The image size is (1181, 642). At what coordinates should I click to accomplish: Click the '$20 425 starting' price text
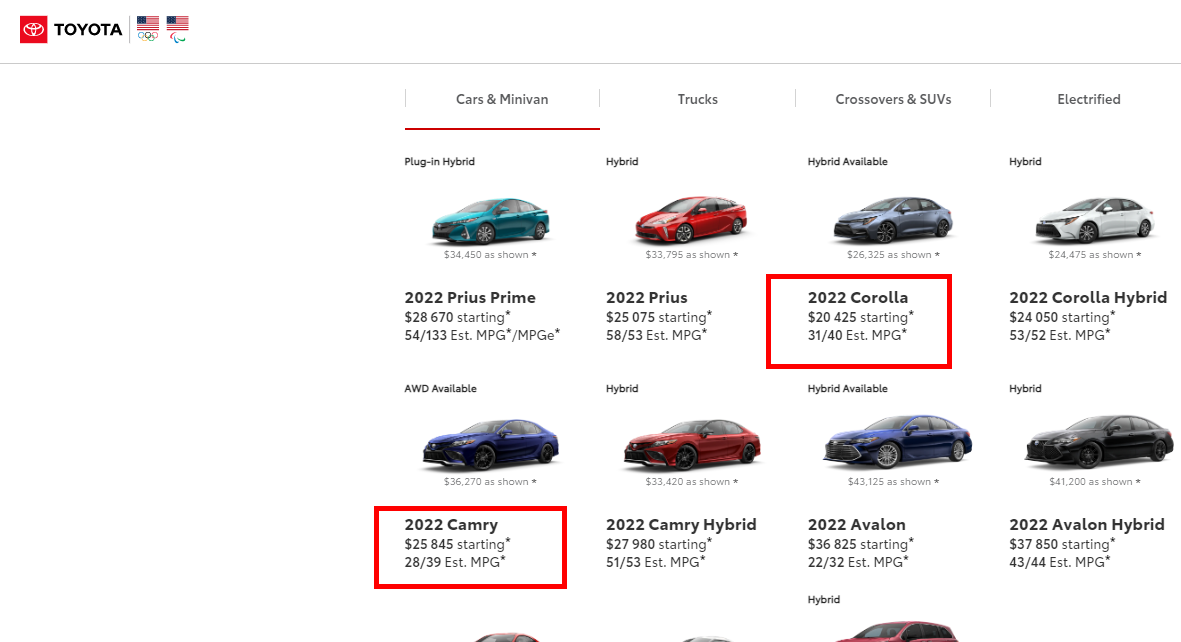860,317
